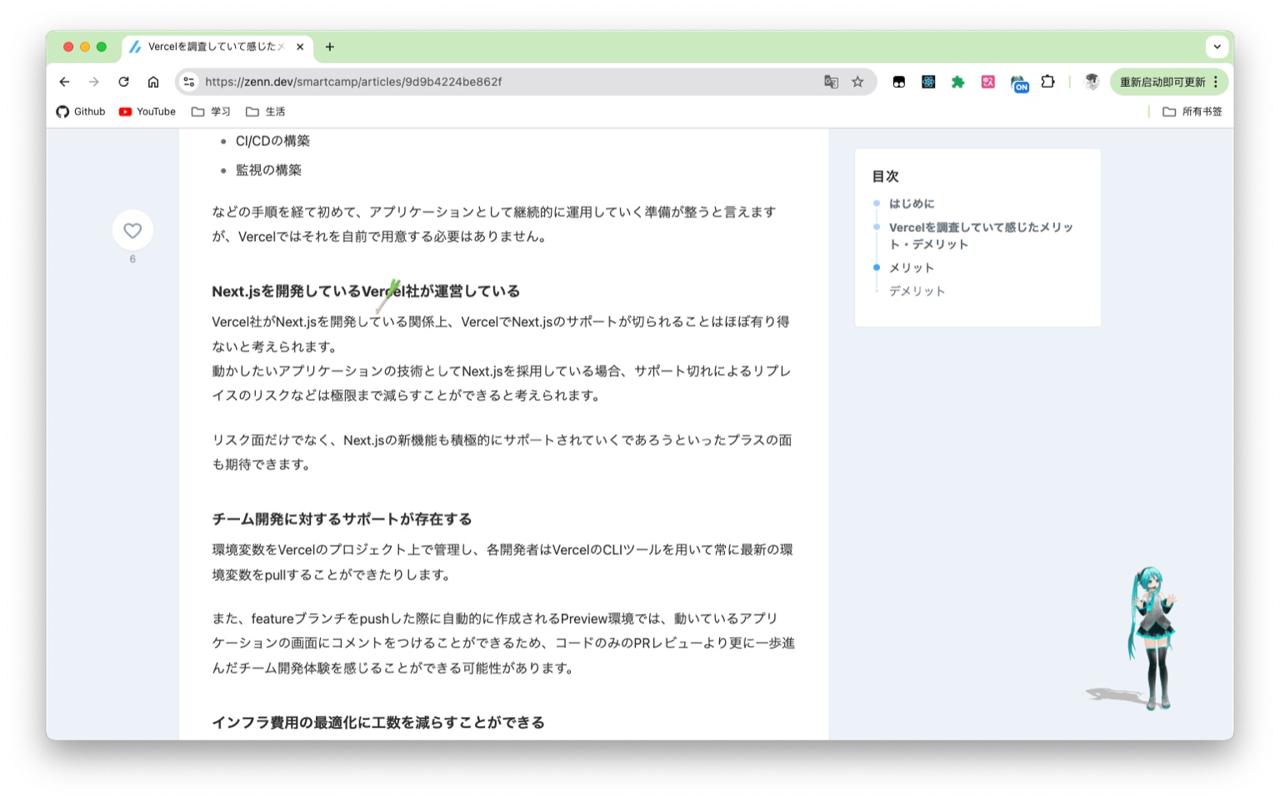This screenshot has width=1280, height=800.
Task: Open the pink extension icon
Action: [987, 82]
